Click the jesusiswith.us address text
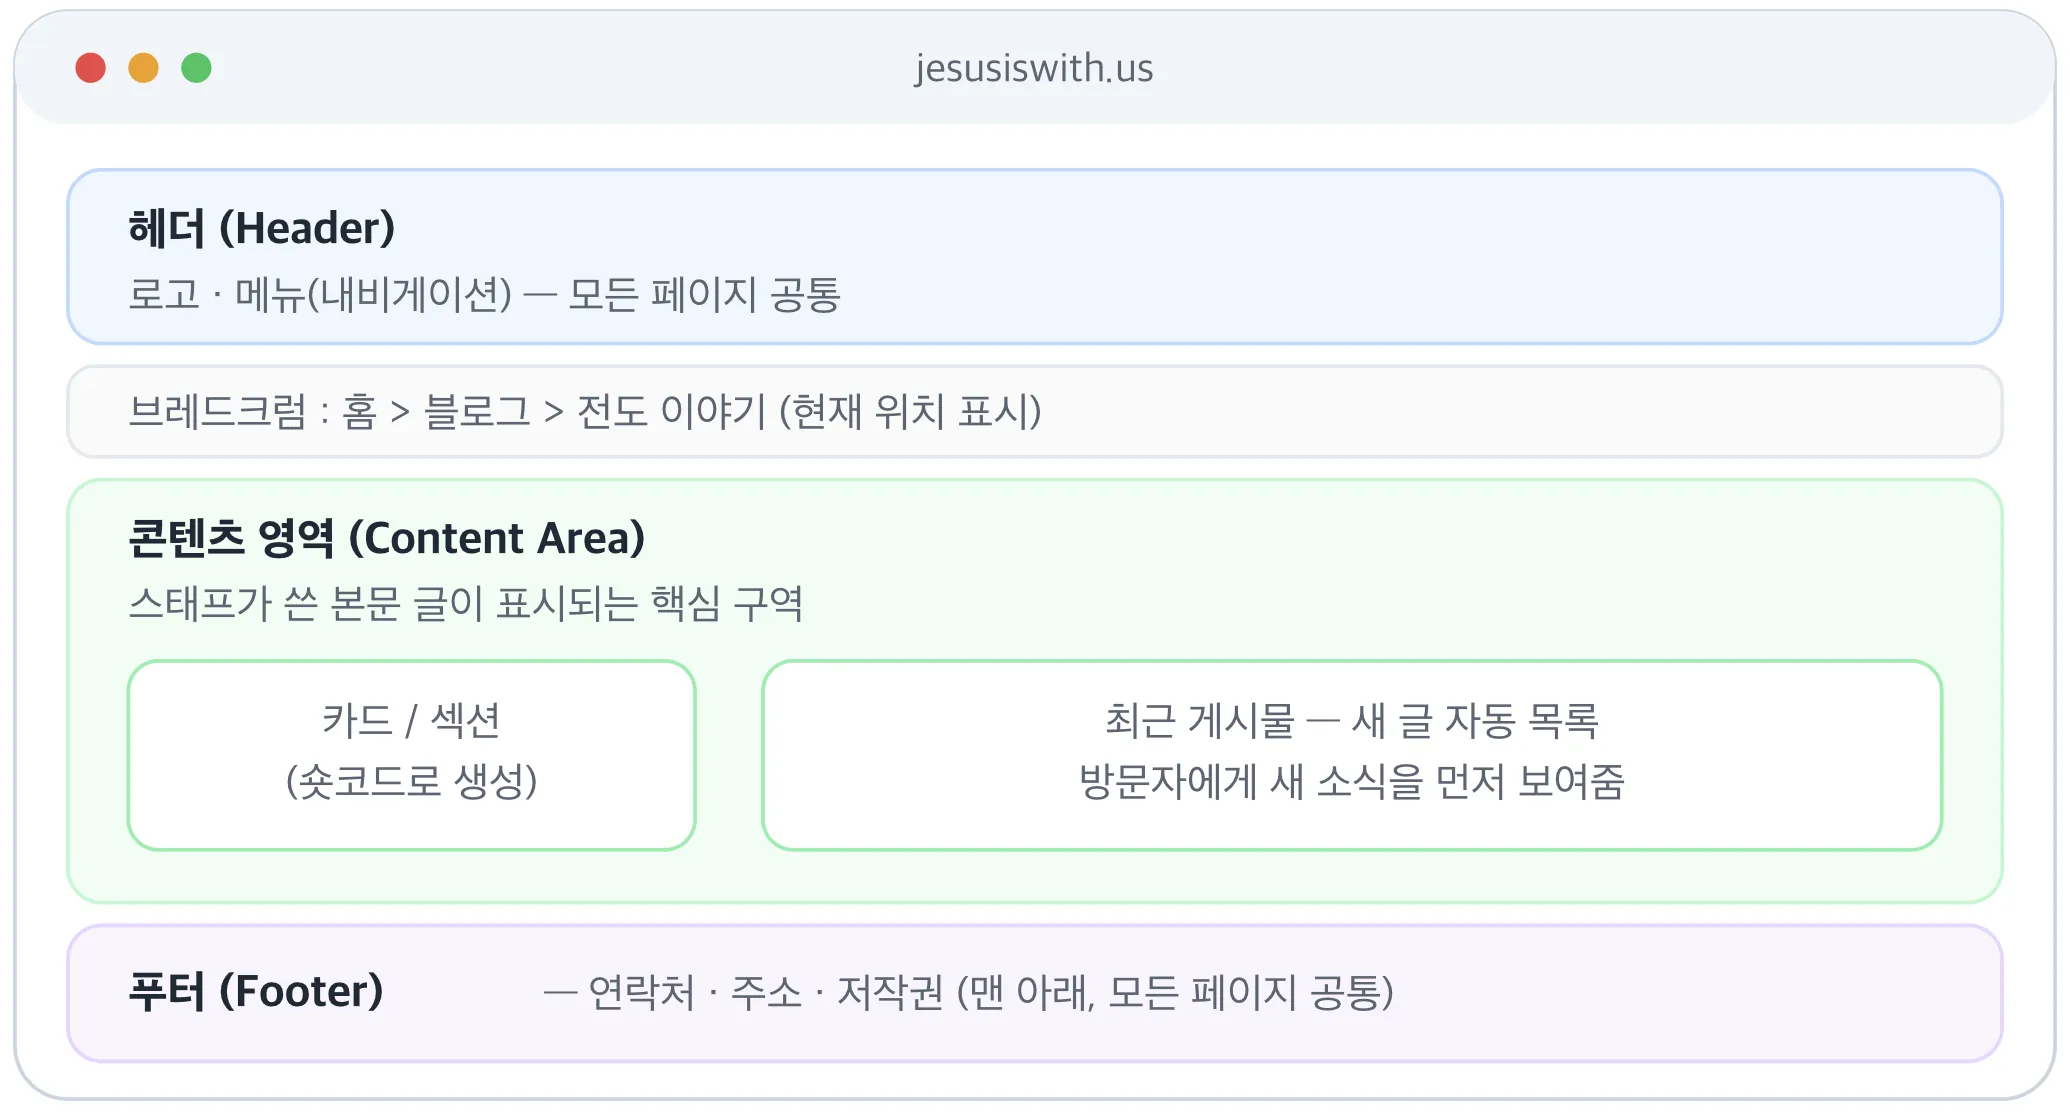Viewport: 2070px width, 1114px height. pyautogui.click(x=1034, y=69)
